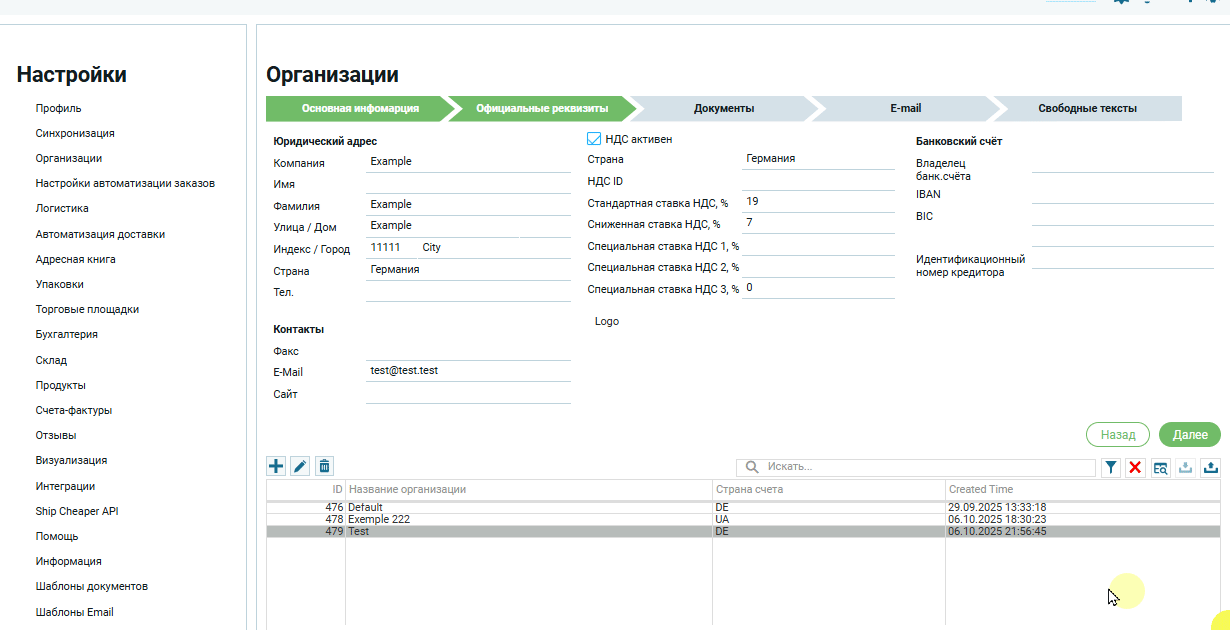Click the Искать search field
Screen dimensions: 1230x630
point(925,467)
